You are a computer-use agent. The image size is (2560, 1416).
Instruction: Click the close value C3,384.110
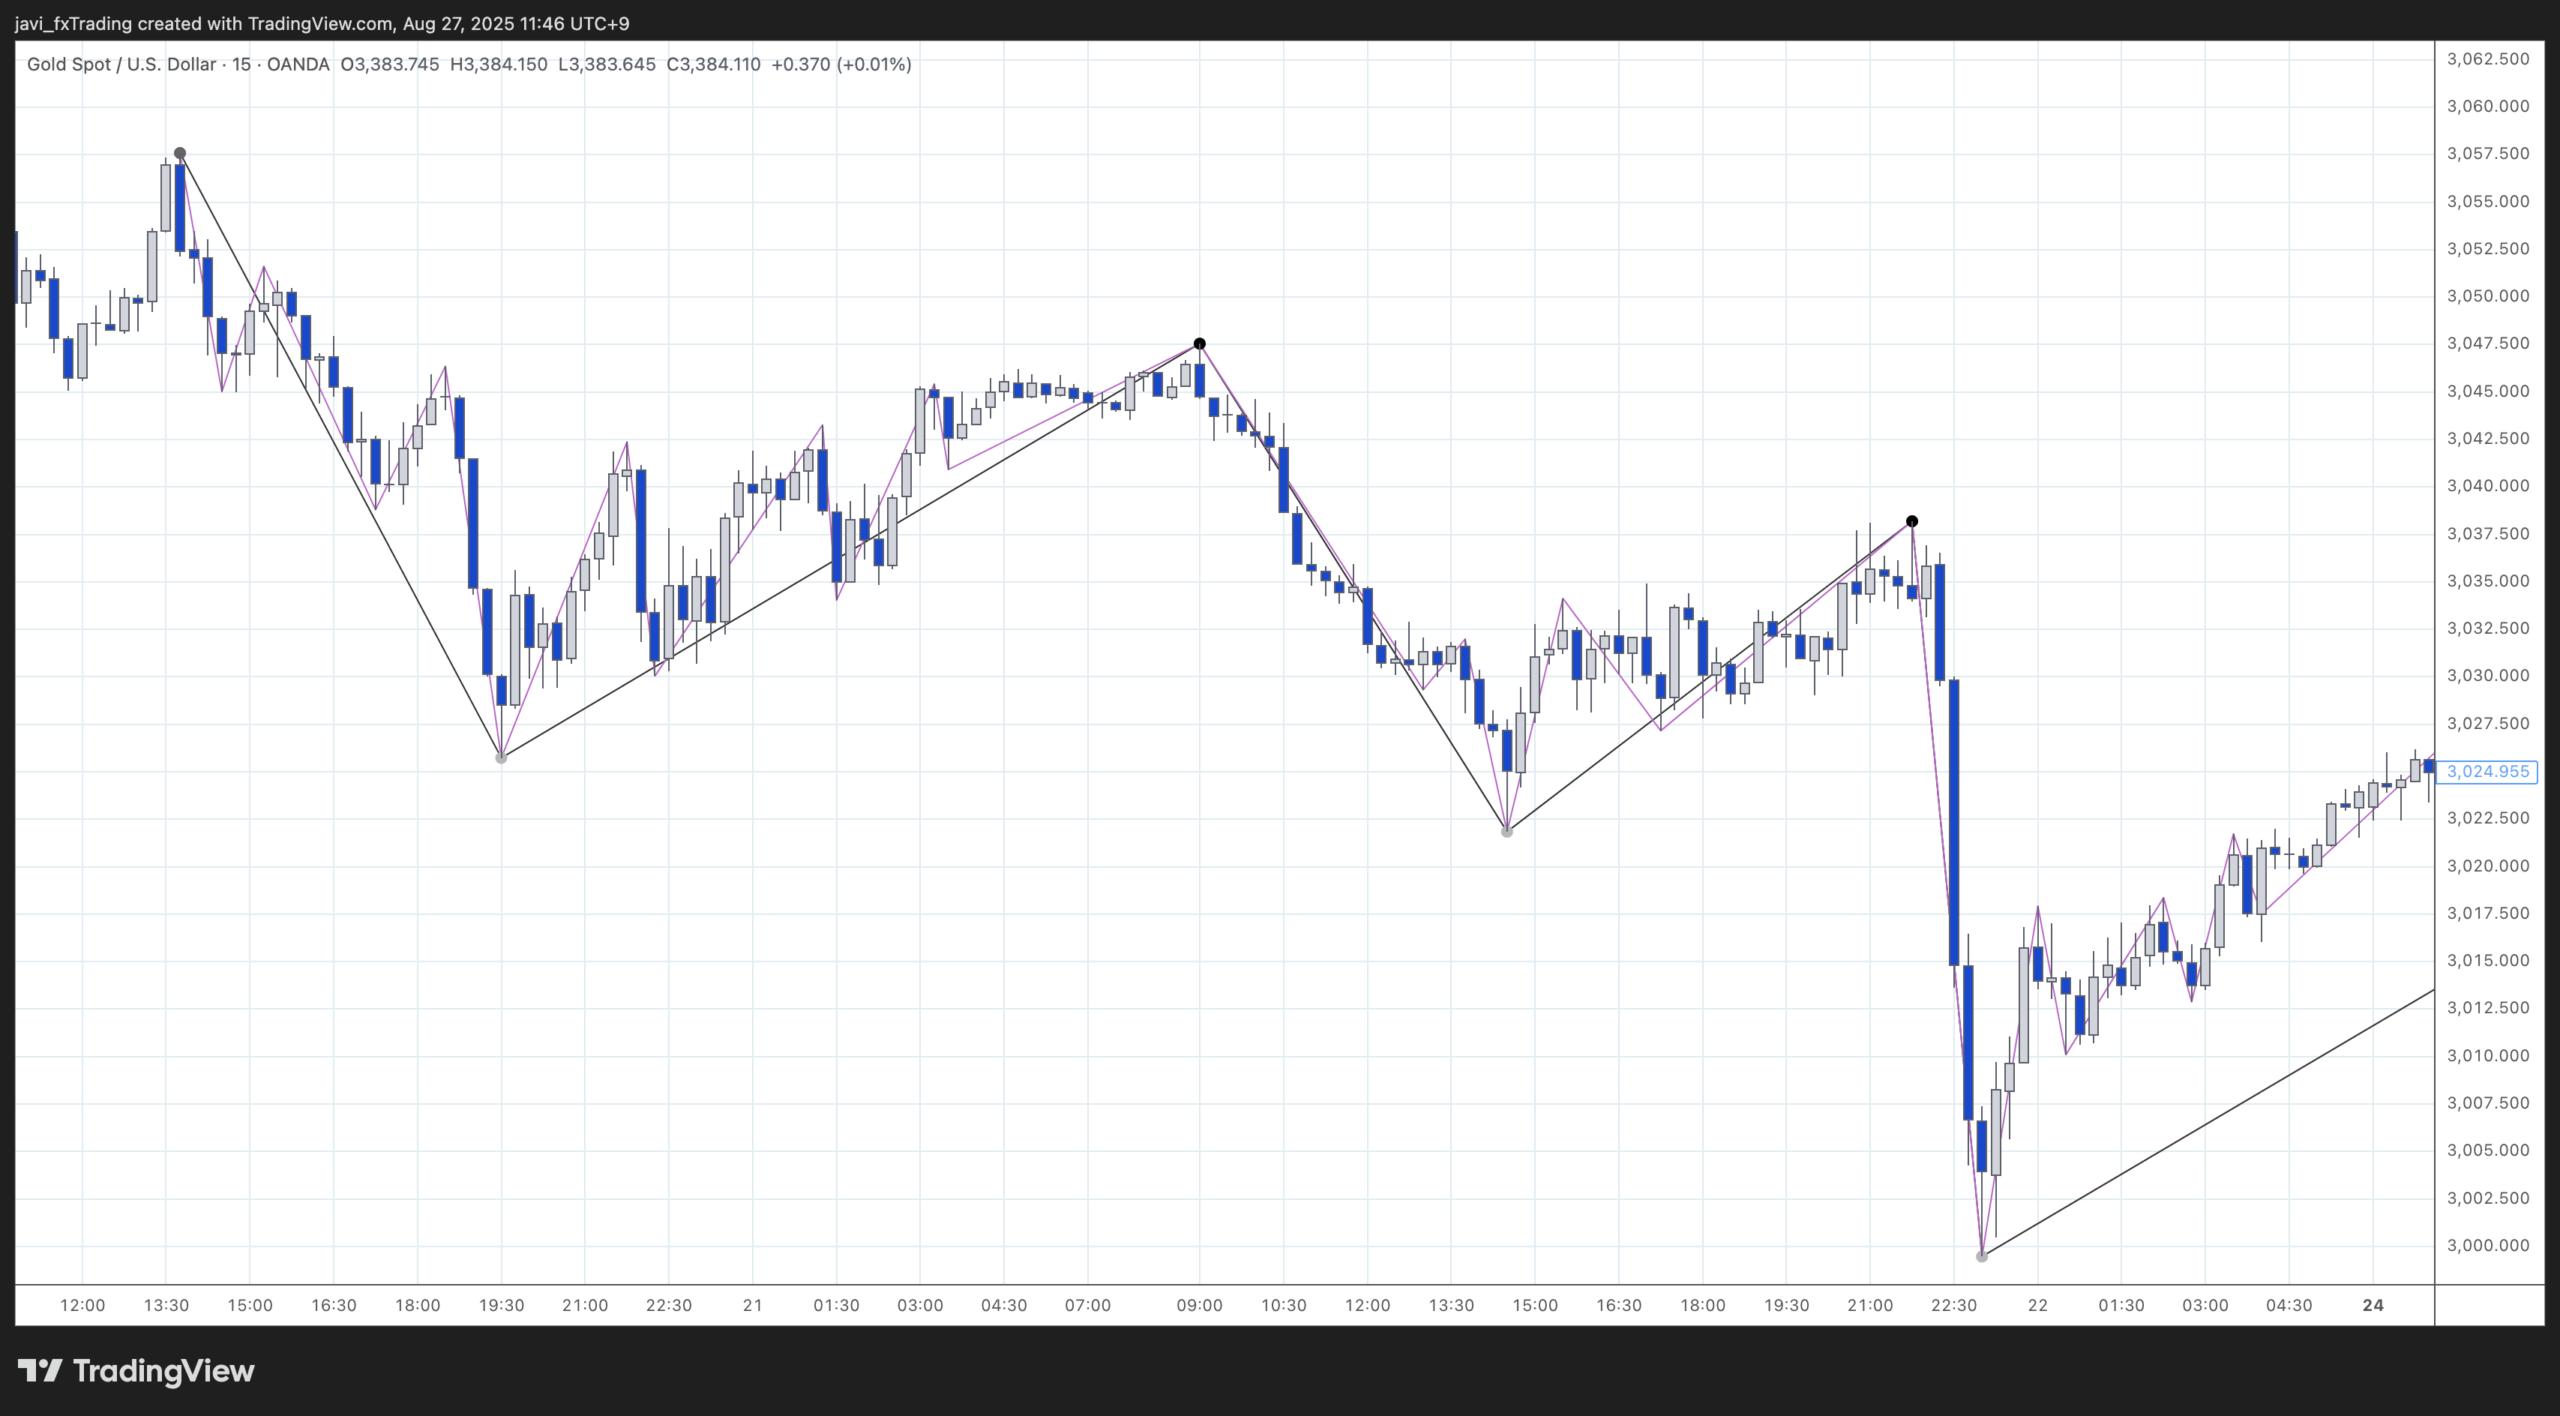point(714,63)
